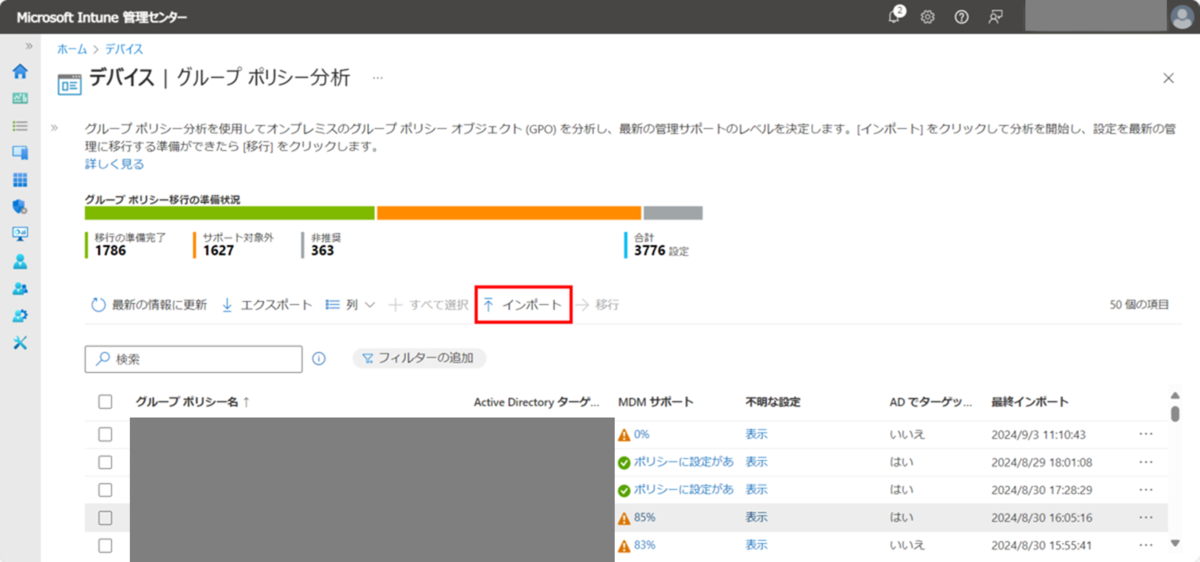Open the account avatar in header
The image size is (1200, 562).
point(1181,17)
